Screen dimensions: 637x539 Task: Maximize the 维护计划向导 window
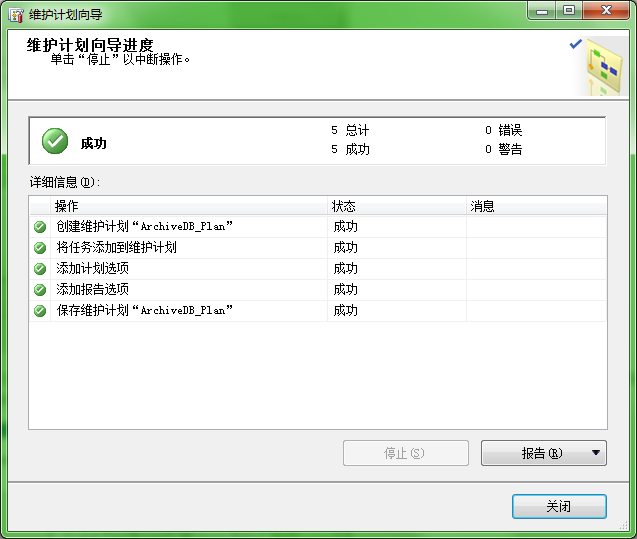point(569,11)
